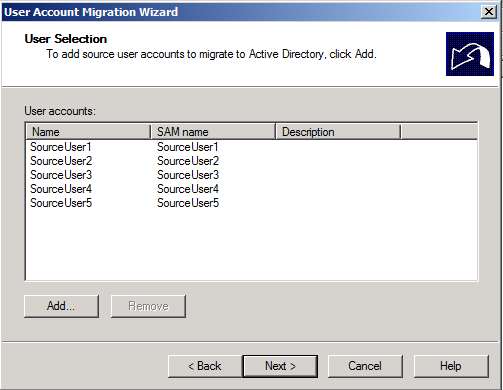503x390 pixels.
Task: Select SourceUser1 in Name column
Action: click(61, 147)
